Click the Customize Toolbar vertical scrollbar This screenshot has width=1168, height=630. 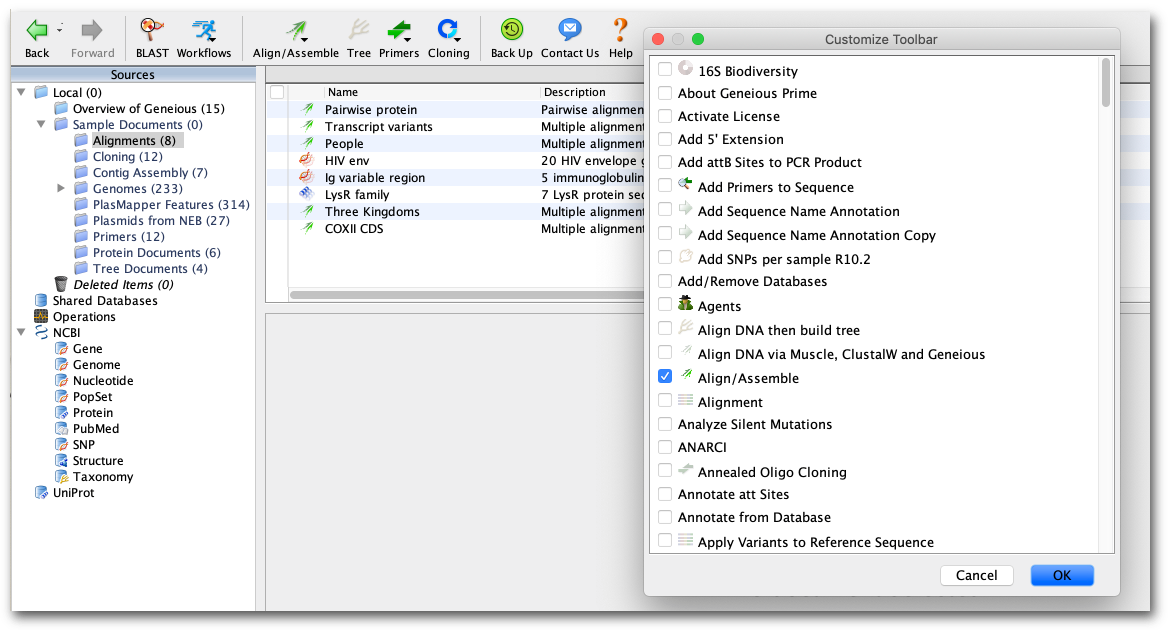point(1105,83)
